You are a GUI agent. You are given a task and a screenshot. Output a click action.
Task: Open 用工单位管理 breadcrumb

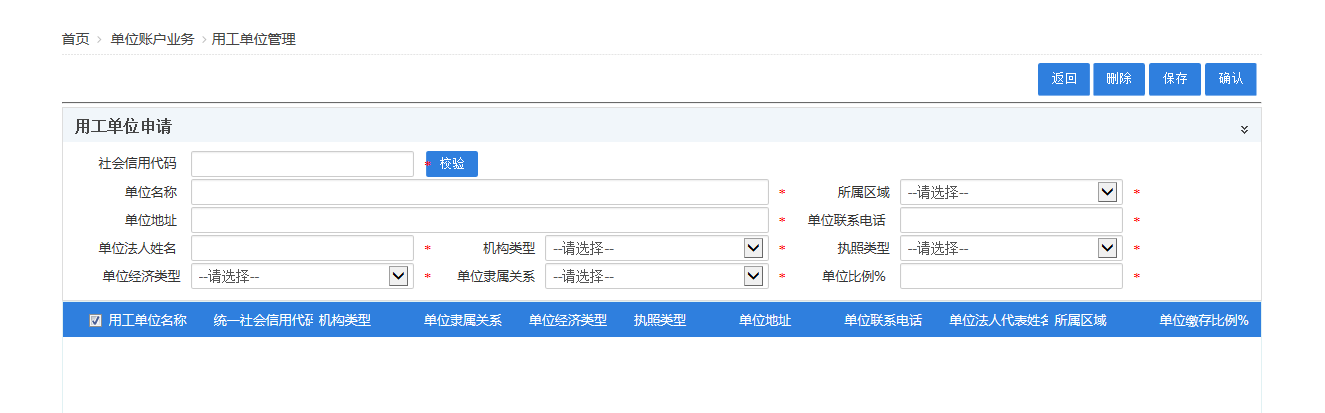point(254,39)
